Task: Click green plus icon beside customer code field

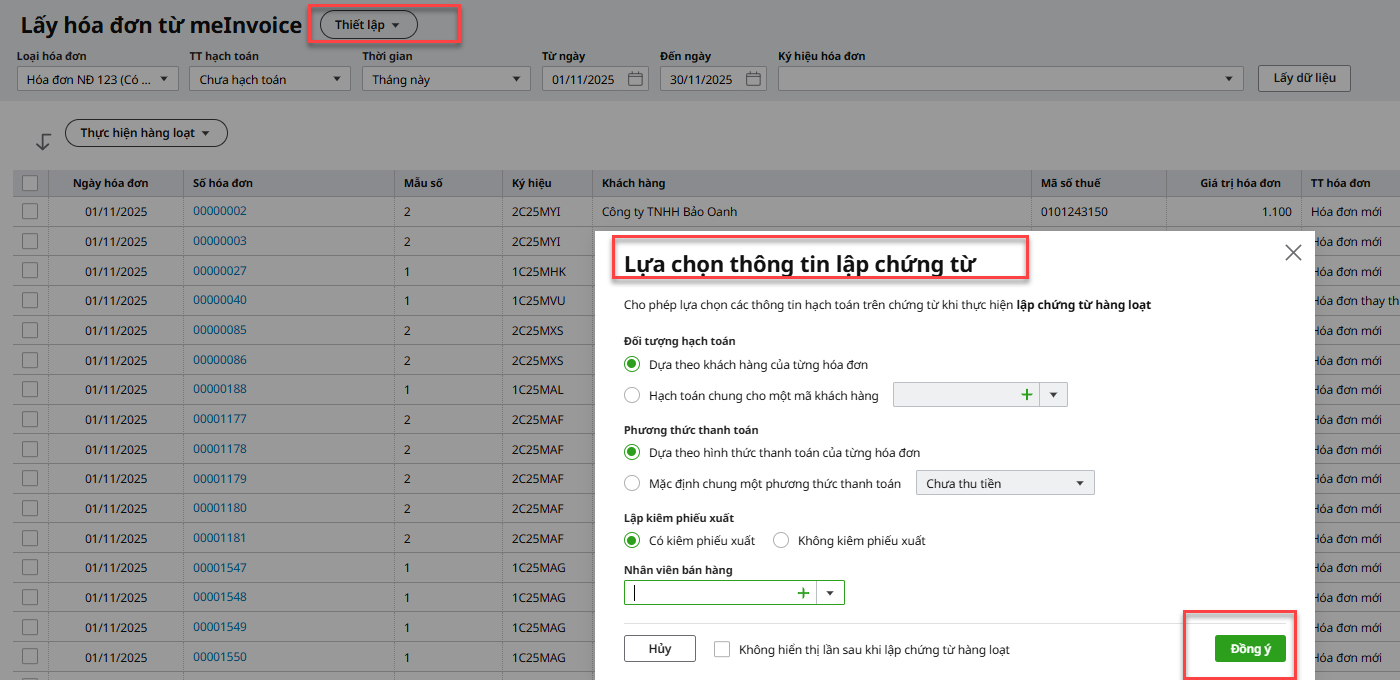Action: [x=1026, y=395]
